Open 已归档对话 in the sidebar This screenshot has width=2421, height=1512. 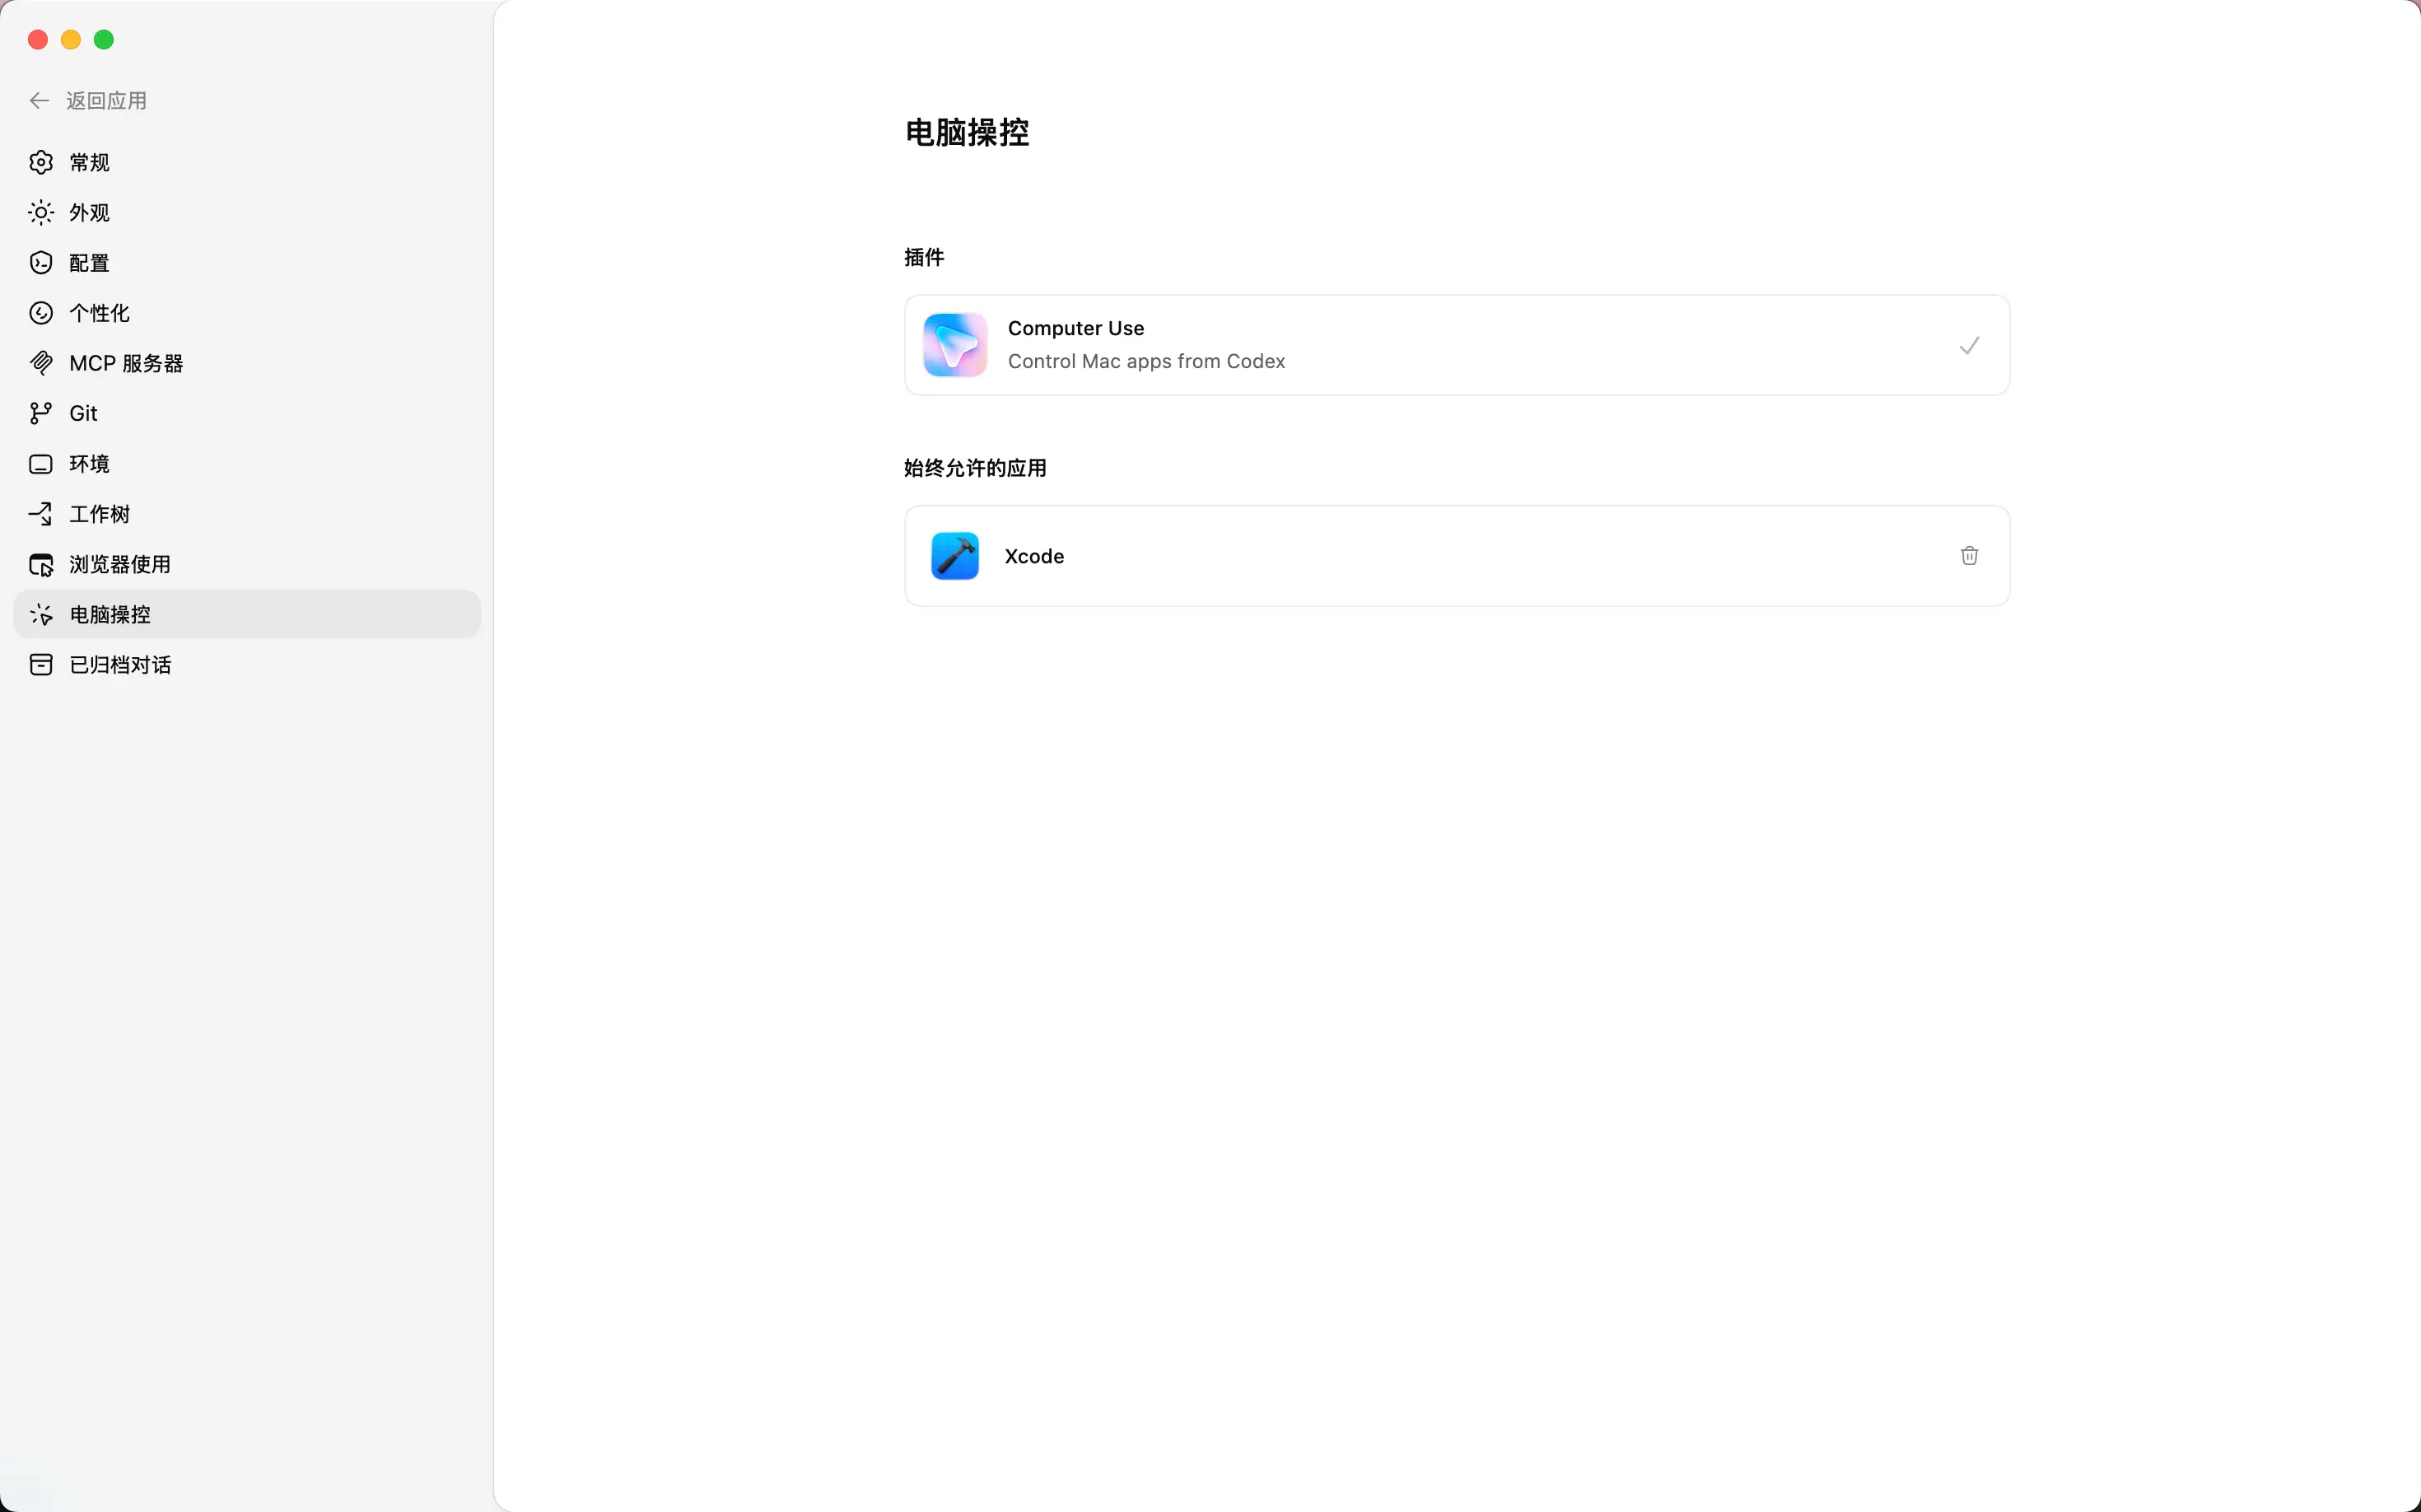(x=120, y=665)
